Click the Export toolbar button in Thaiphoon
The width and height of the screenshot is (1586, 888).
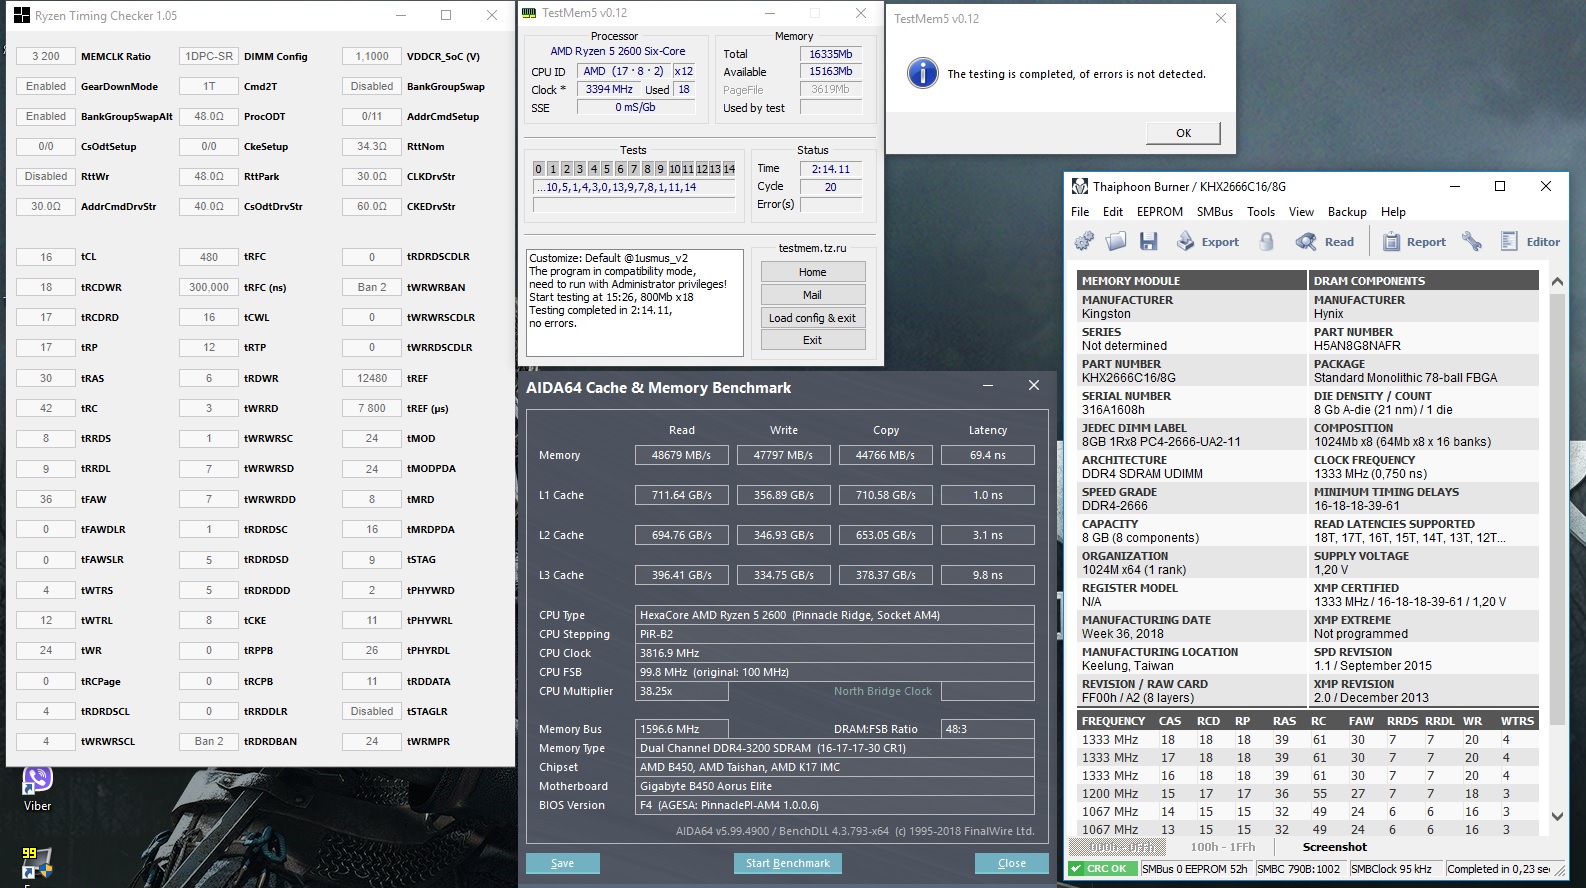pos(1207,241)
